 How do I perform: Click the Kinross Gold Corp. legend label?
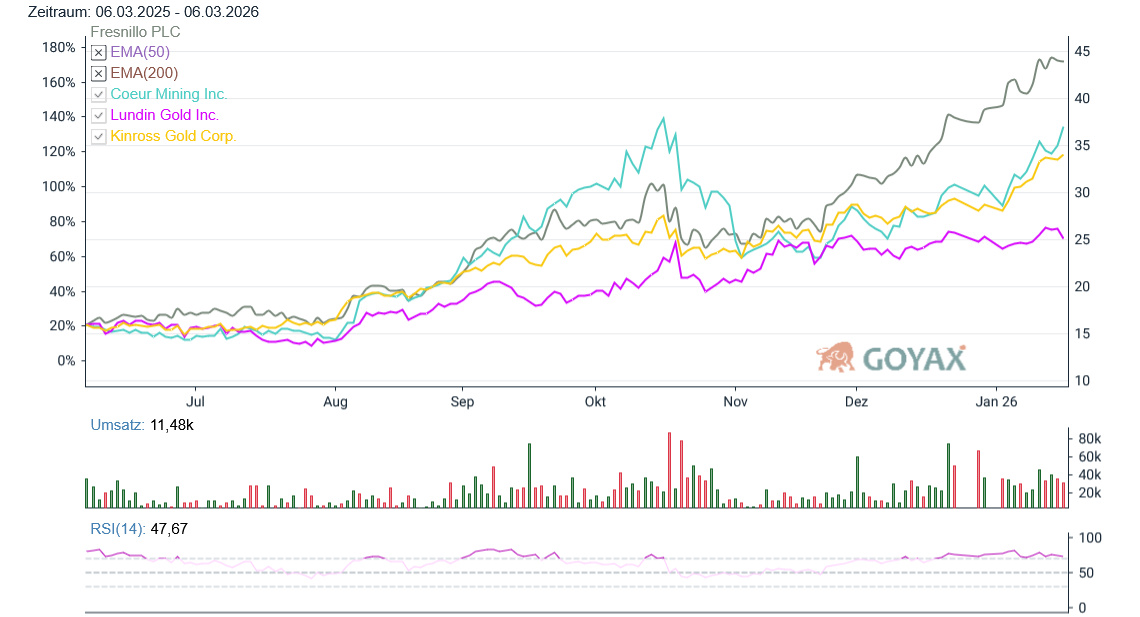point(173,136)
